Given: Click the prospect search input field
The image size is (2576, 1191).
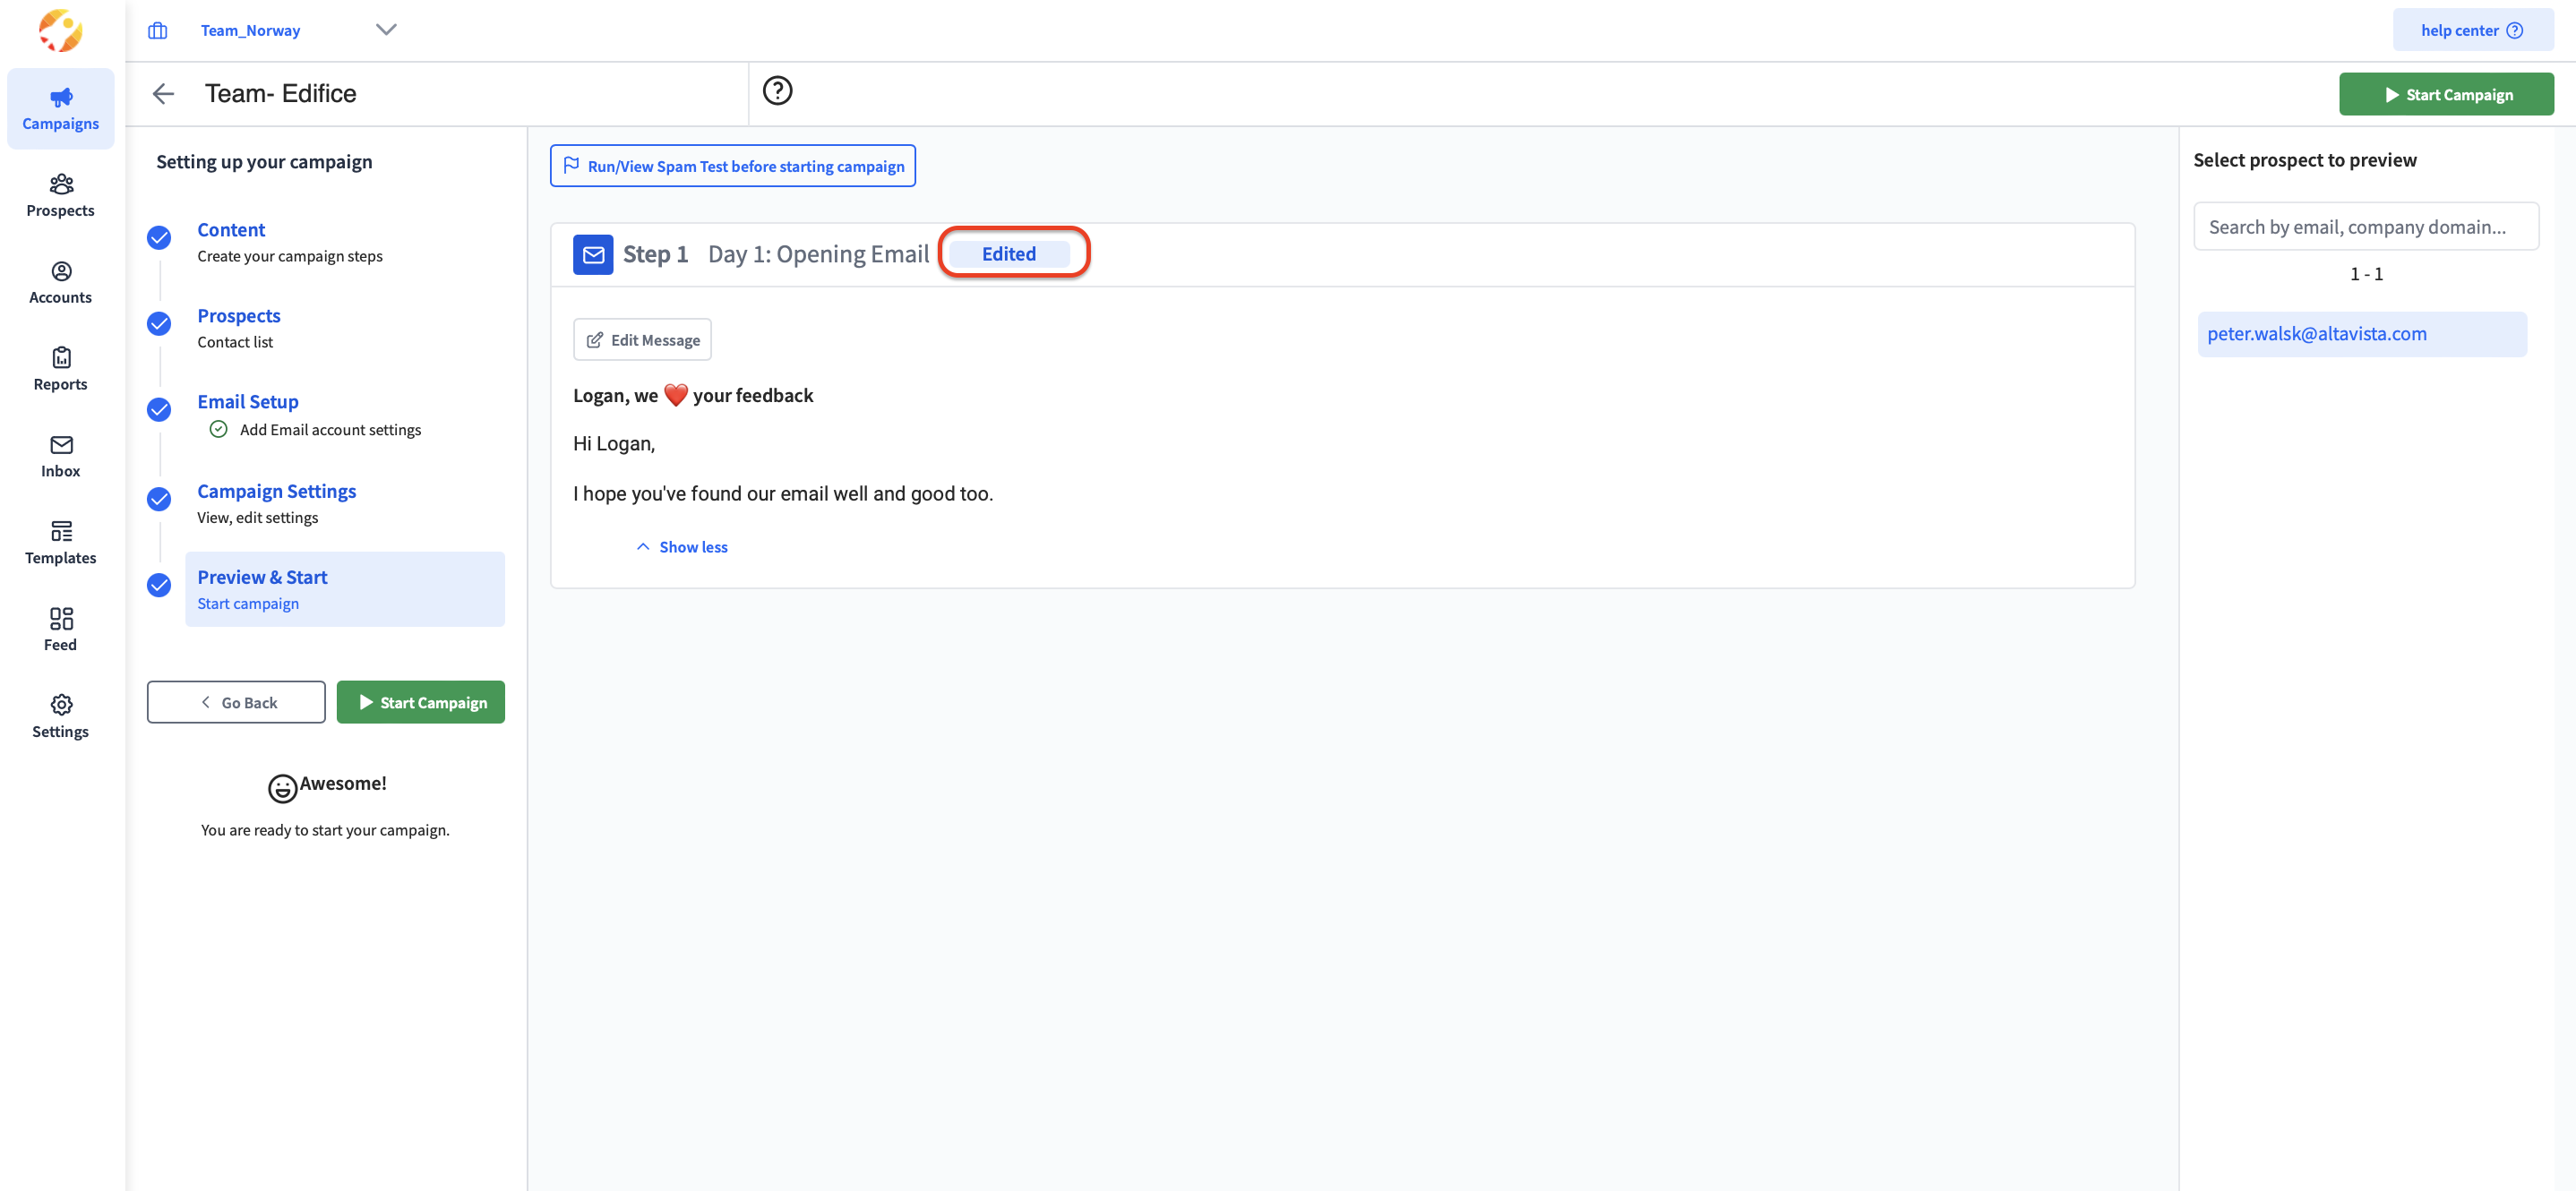Looking at the screenshot, I should click(x=2365, y=227).
